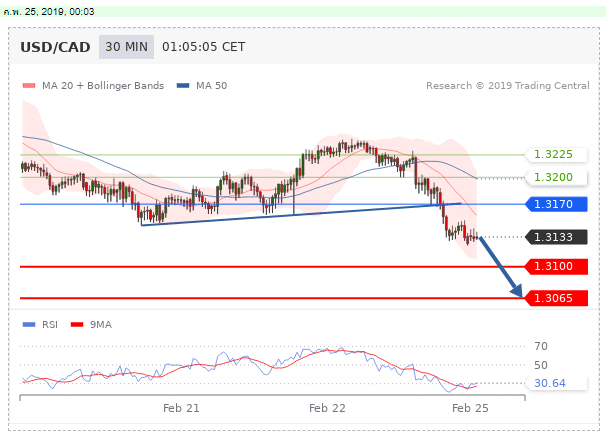Click the MA 20 + Bollinger Bands pink swatch
This screenshot has height=440, width=606.
click(x=29, y=85)
